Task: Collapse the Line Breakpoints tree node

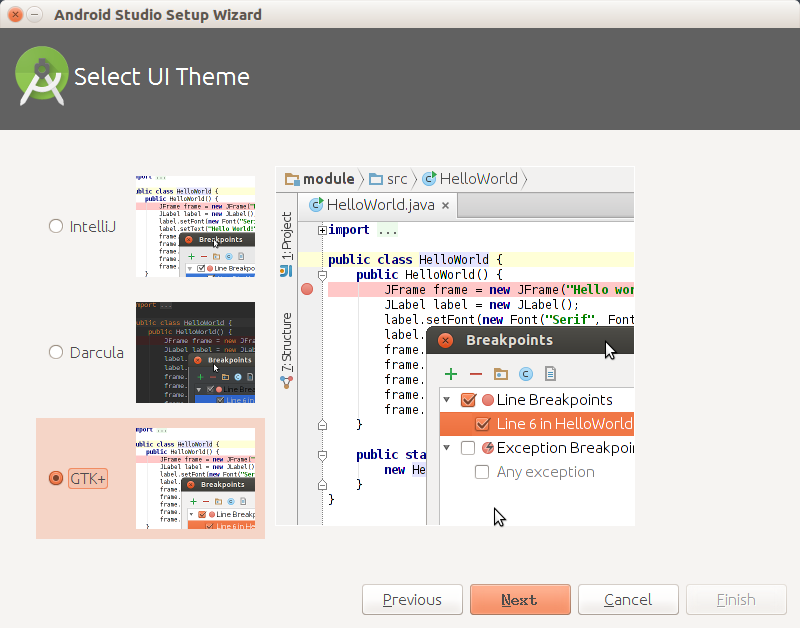Action: (x=447, y=399)
